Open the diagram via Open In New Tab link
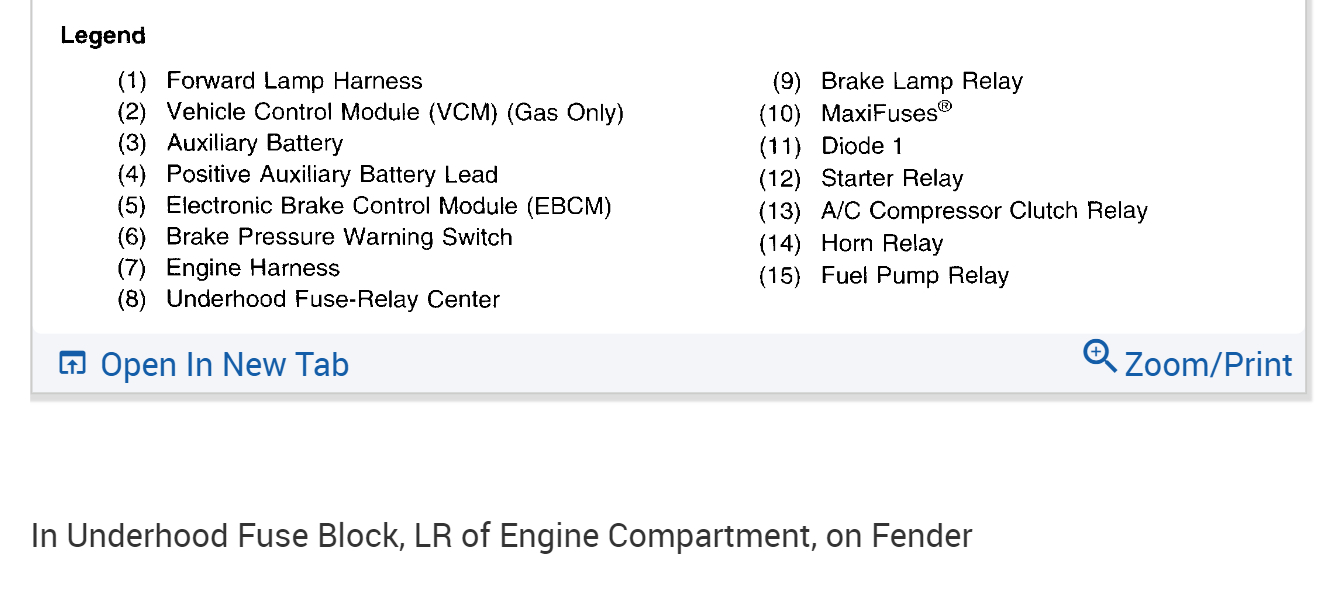This screenshot has width=1324, height=598. coord(224,365)
